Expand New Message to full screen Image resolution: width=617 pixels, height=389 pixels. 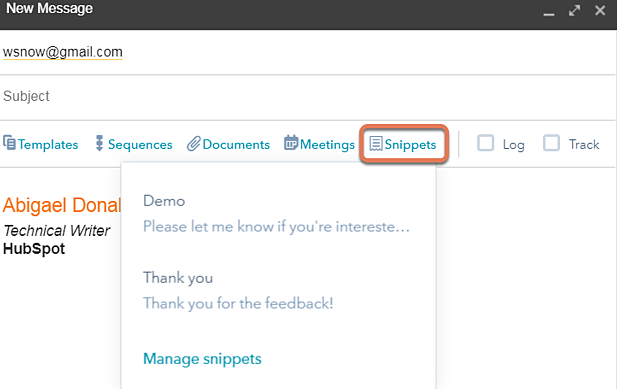(575, 11)
